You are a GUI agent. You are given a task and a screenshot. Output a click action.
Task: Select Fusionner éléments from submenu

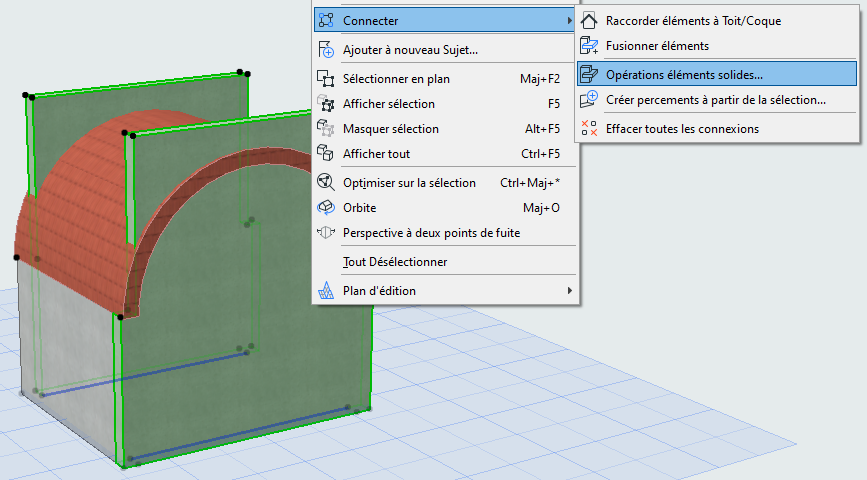(x=657, y=45)
